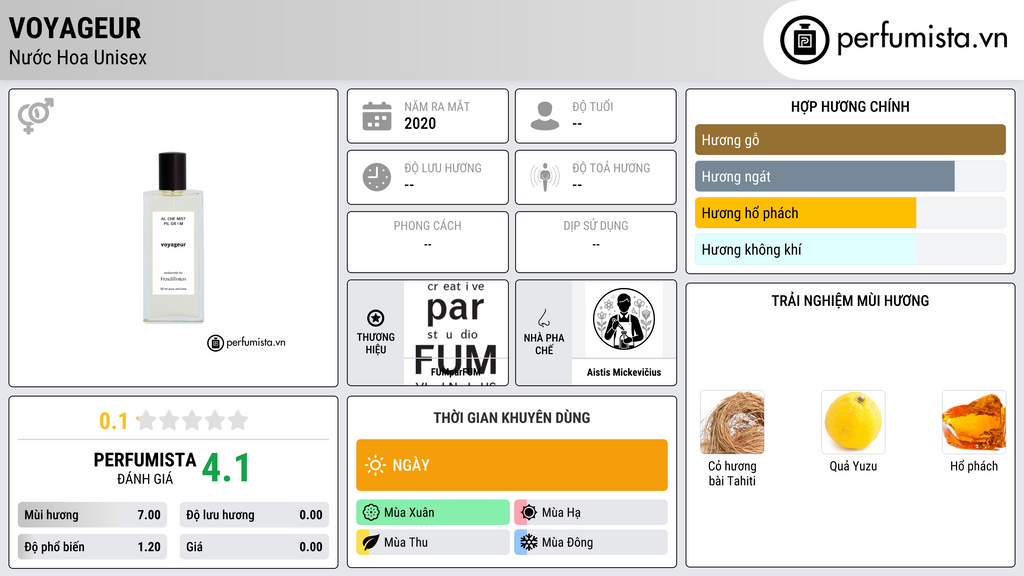This screenshot has height=576, width=1024.
Task: Click the green 4.1 Perfumista rating
Action: coord(226,468)
